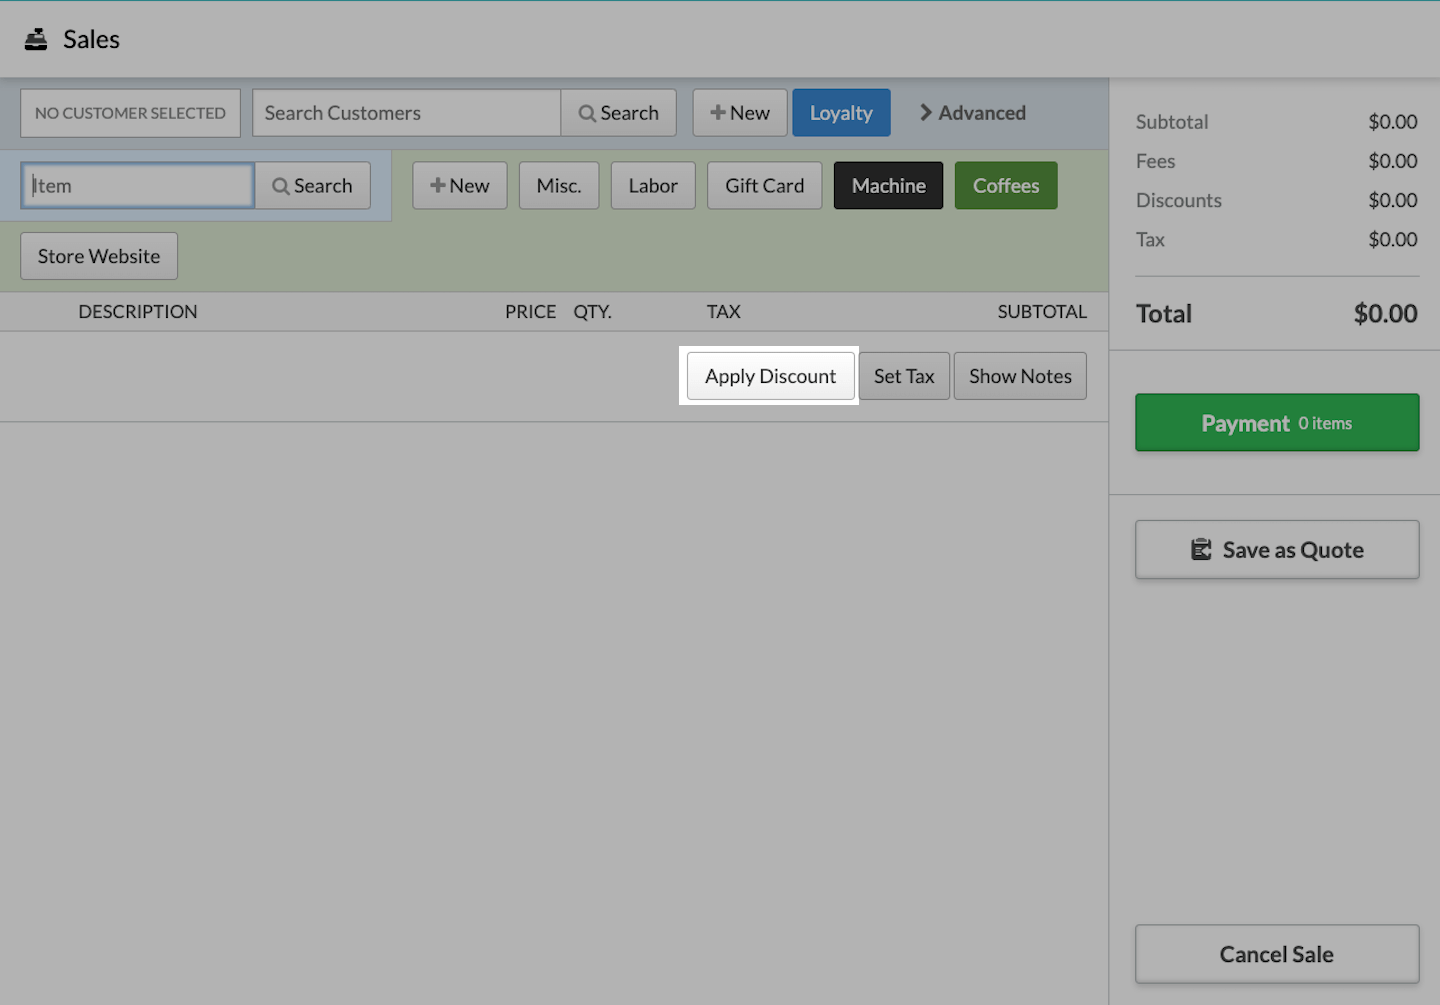Open the Loyalty button

(x=841, y=113)
